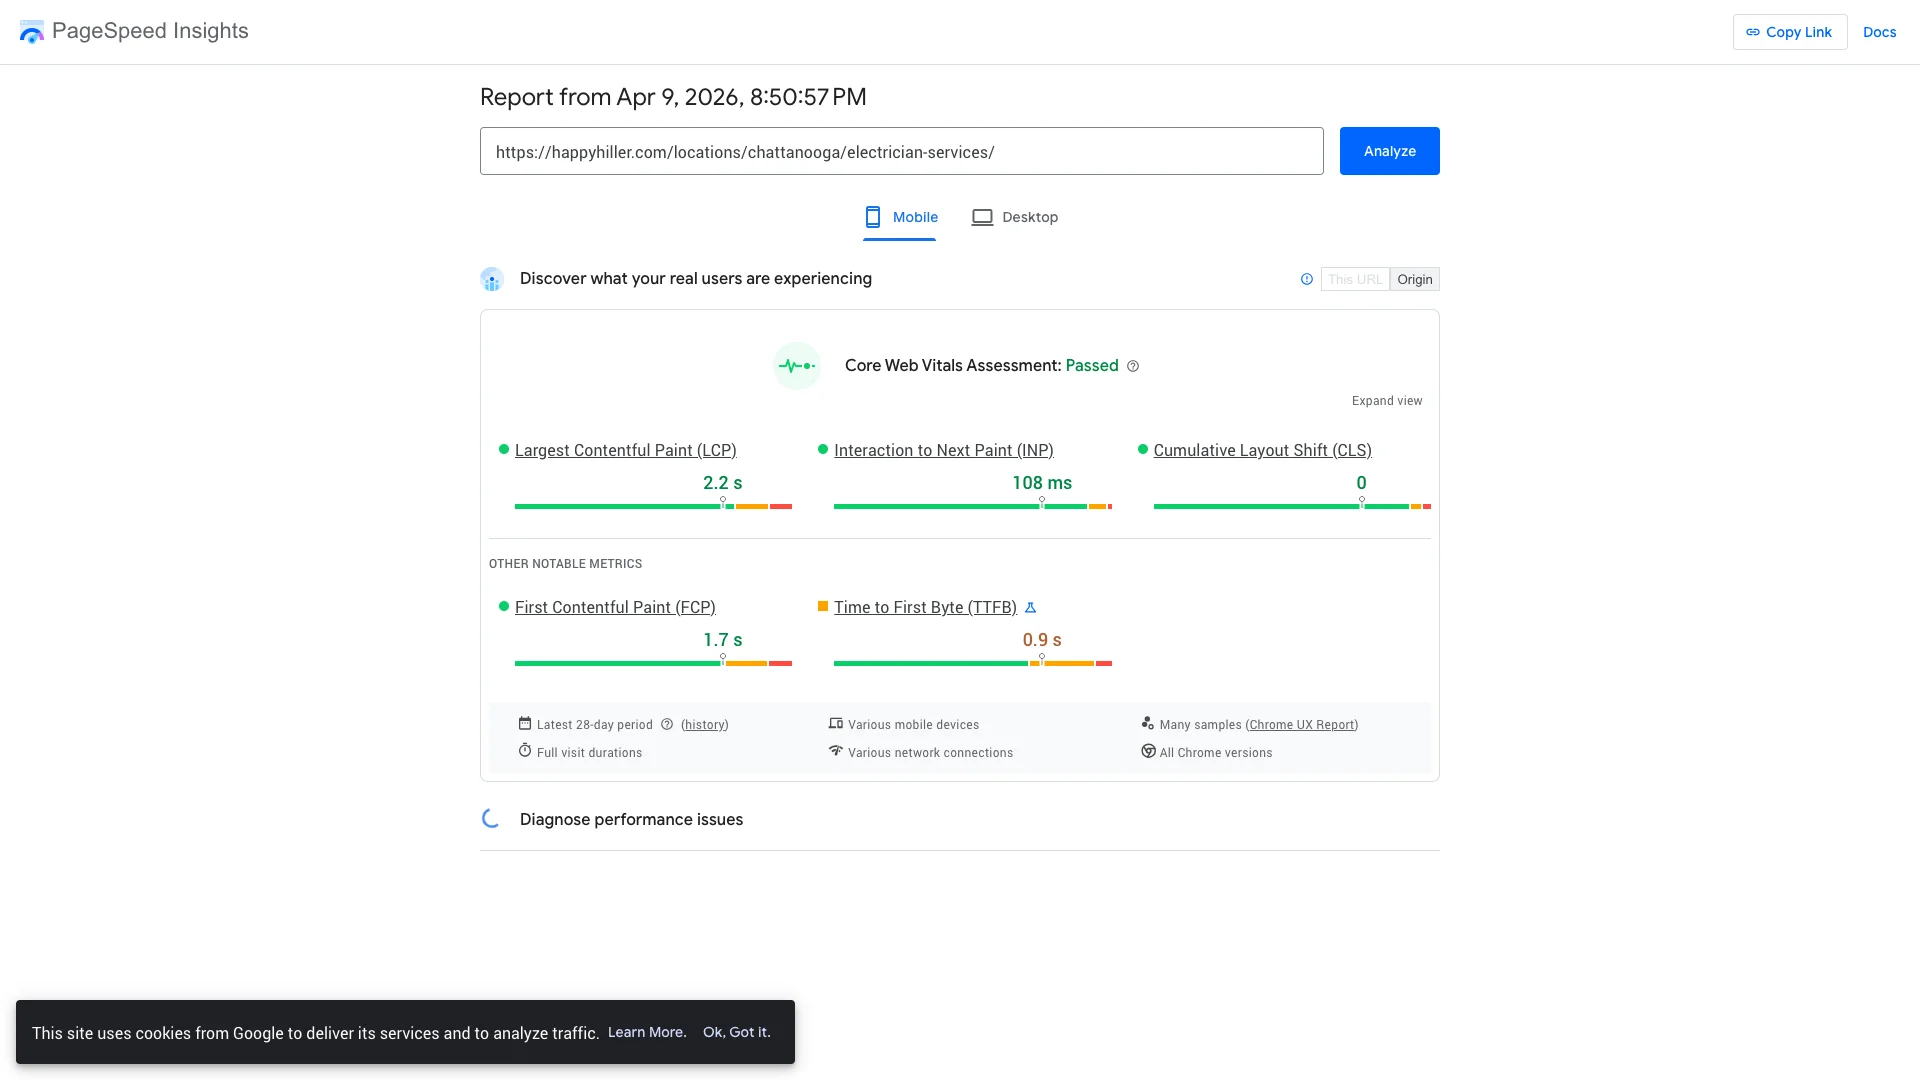The height and width of the screenshot is (1080, 1920).
Task: Open the info tooltip next to Latest 28-day period
Action: pyautogui.click(x=666, y=724)
